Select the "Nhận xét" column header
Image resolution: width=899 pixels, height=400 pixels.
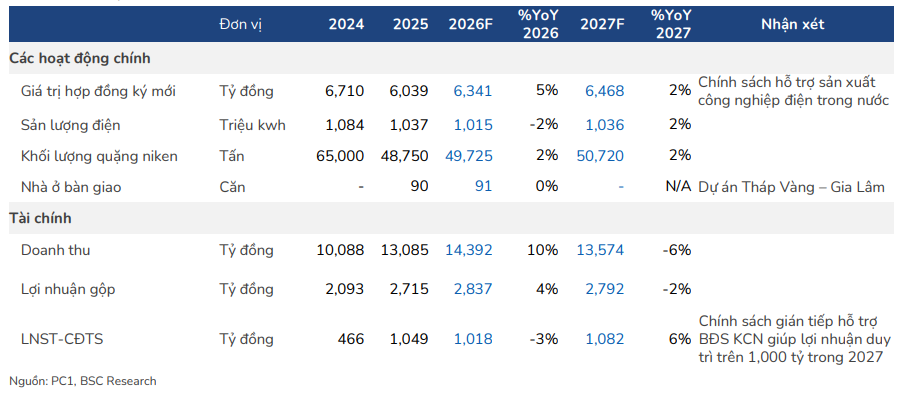[792, 24]
